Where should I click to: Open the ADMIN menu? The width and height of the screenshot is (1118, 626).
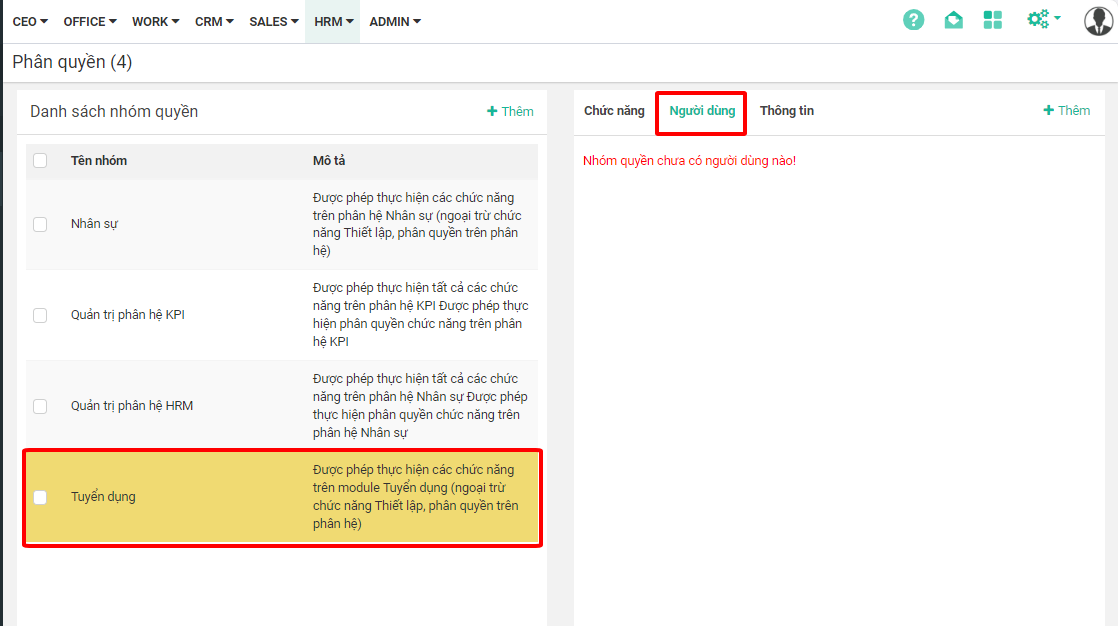394,21
